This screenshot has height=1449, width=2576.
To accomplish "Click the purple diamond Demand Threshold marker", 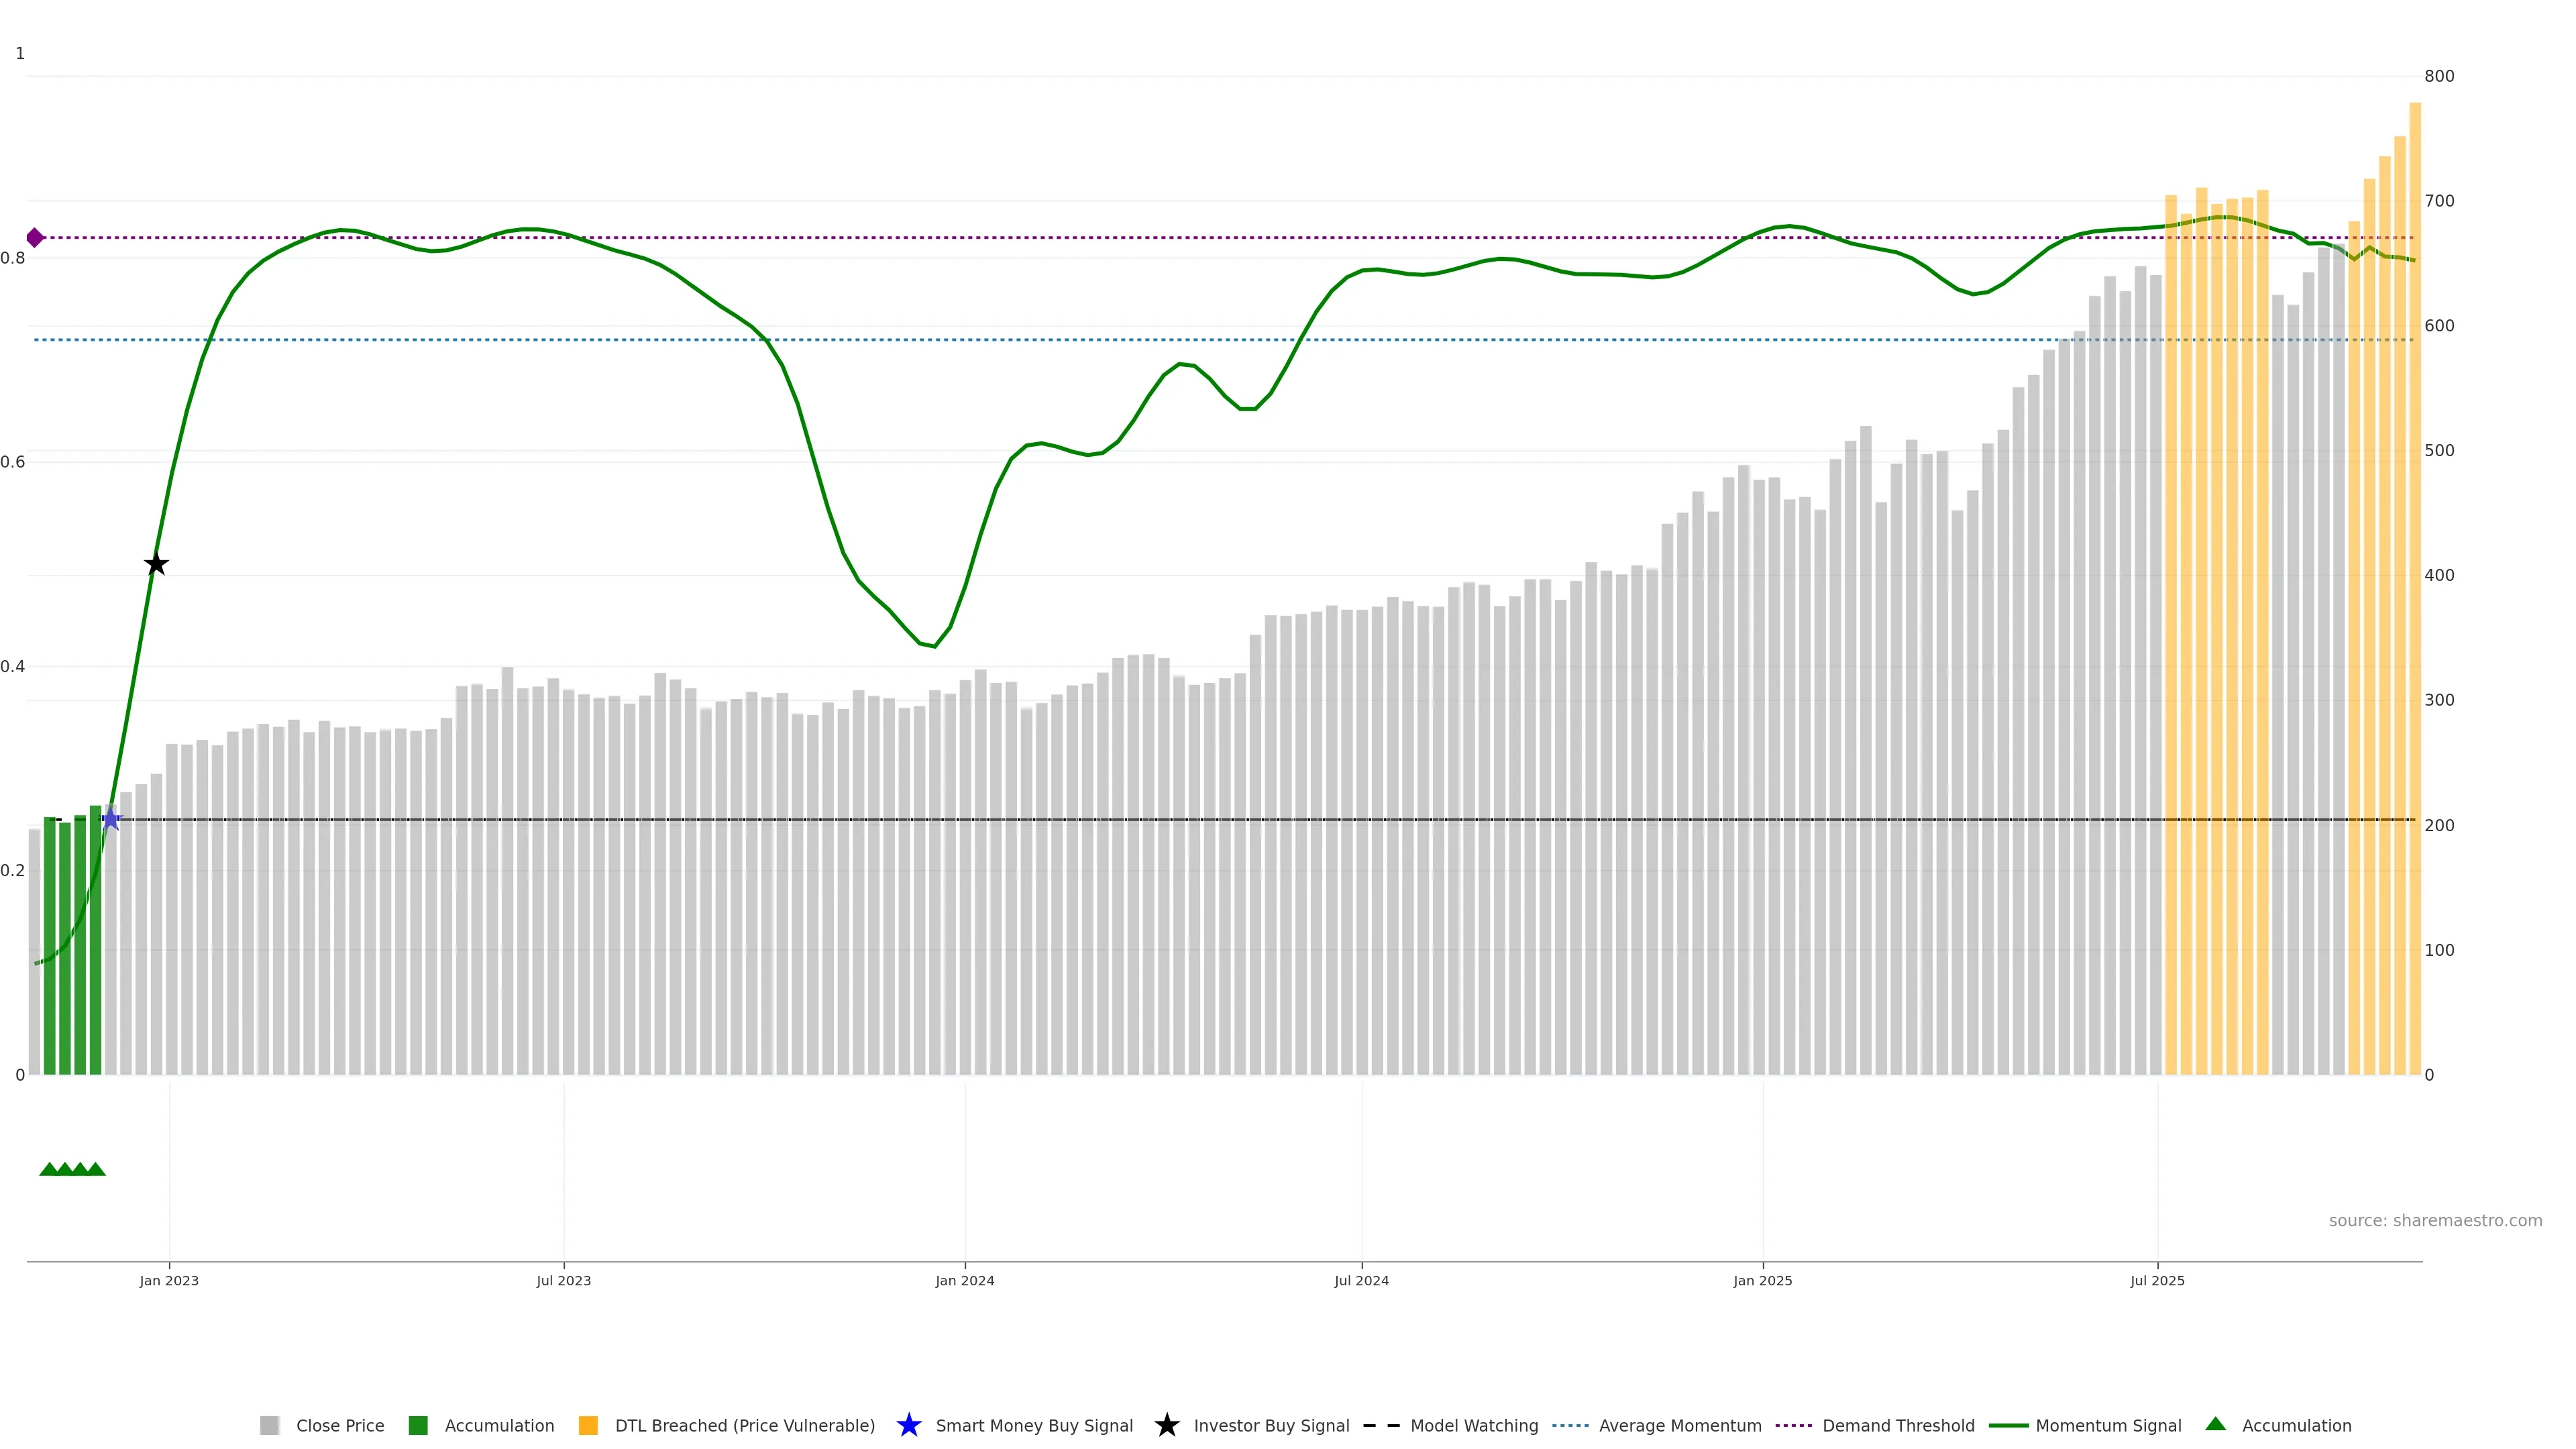I will [35, 238].
